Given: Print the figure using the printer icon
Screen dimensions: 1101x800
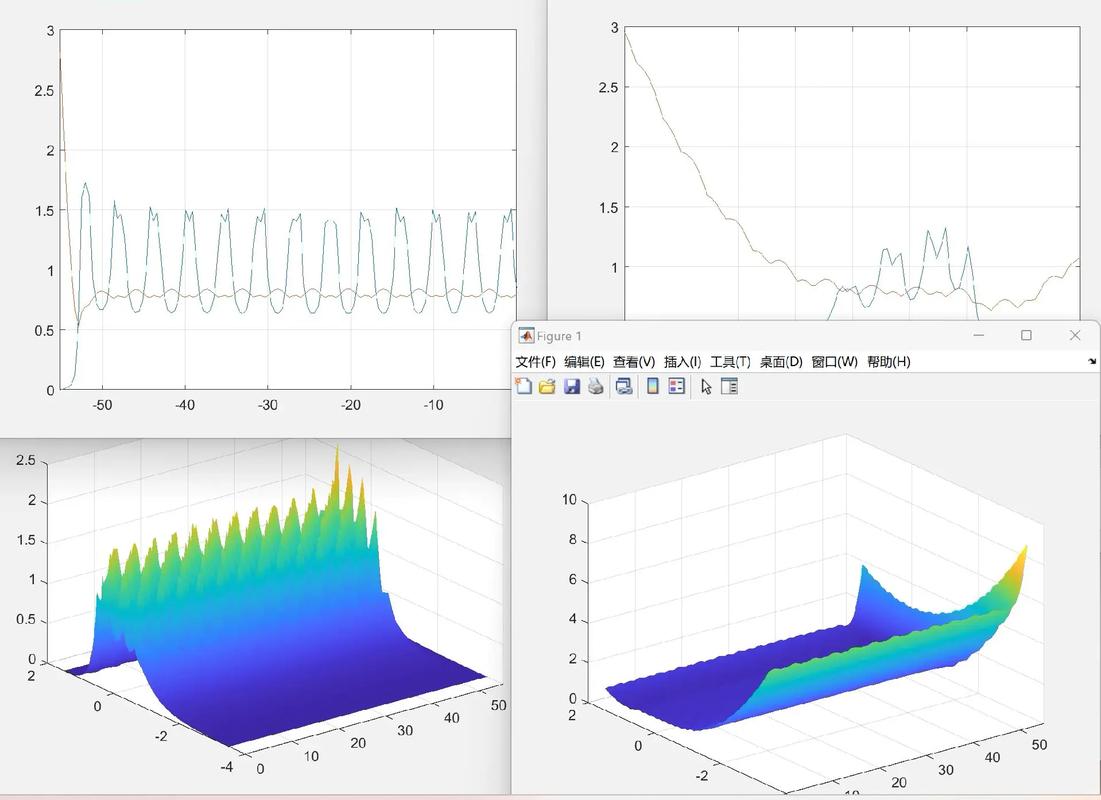Looking at the screenshot, I should (596, 386).
